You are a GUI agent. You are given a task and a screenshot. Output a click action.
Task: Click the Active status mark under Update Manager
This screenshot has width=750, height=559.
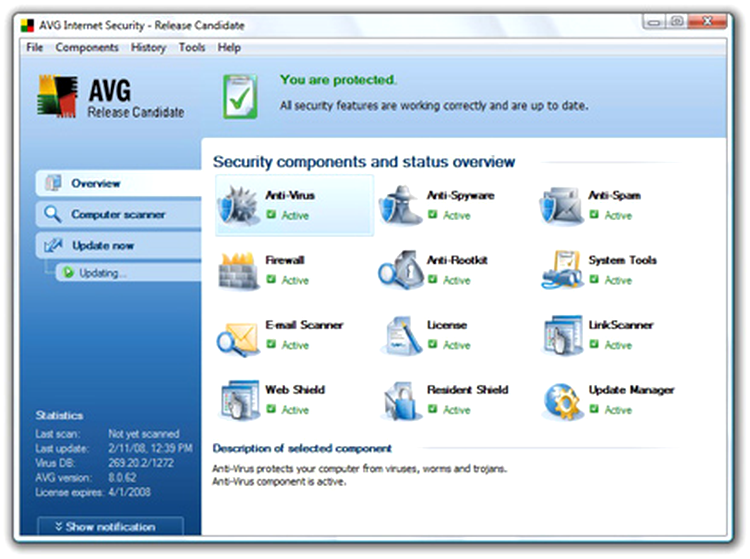[x=594, y=409]
